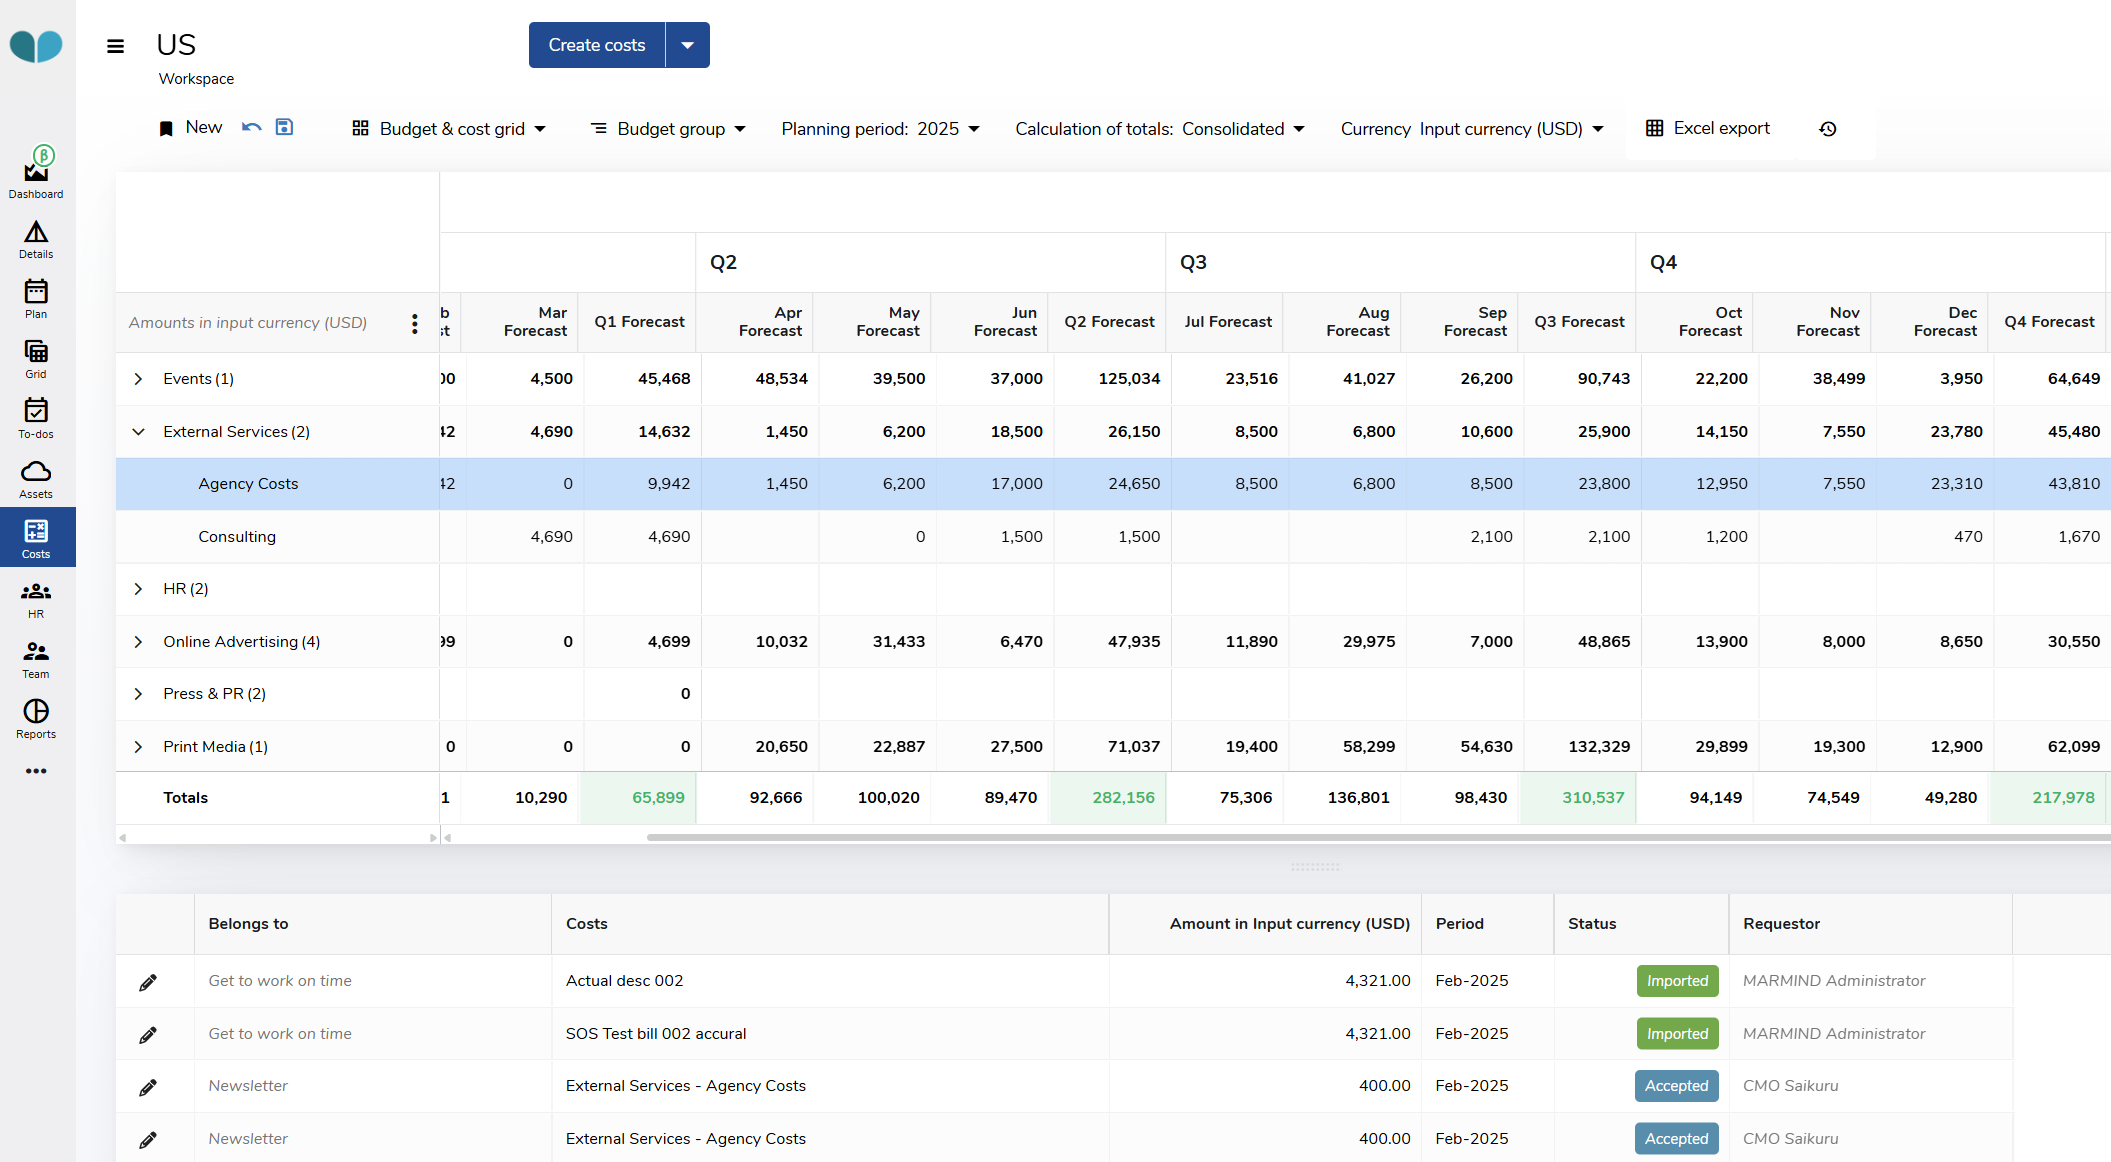
Task: Open the Planning period 2025 dropdown
Action: tap(880, 129)
